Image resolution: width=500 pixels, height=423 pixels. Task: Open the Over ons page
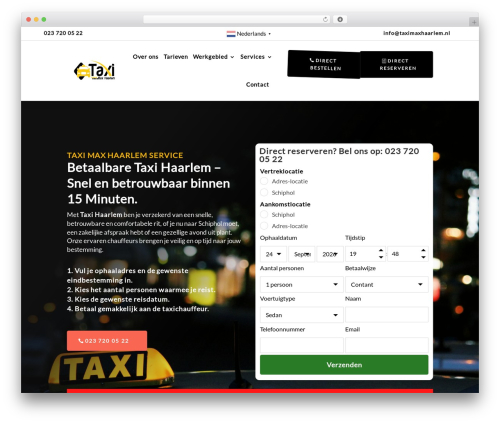coord(145,57)
